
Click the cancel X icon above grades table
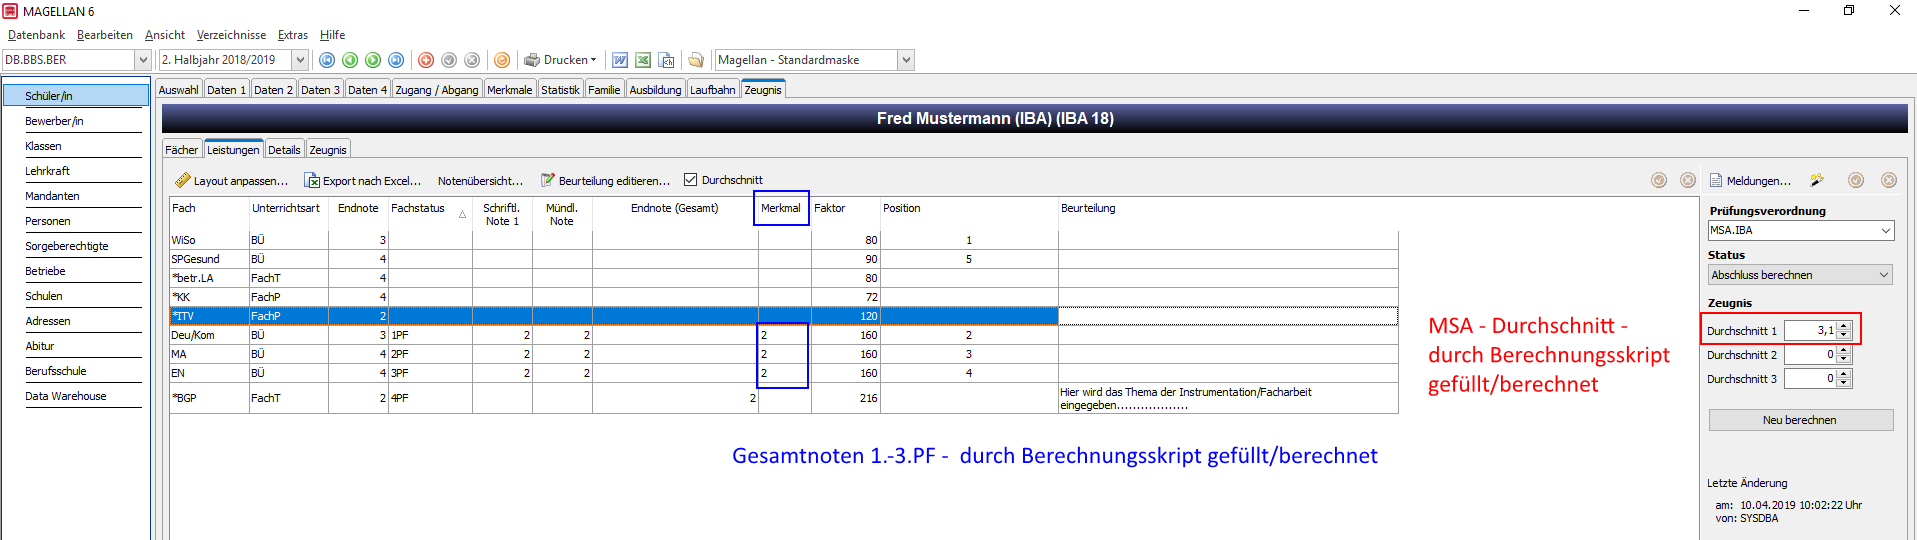coord(1688,180)
